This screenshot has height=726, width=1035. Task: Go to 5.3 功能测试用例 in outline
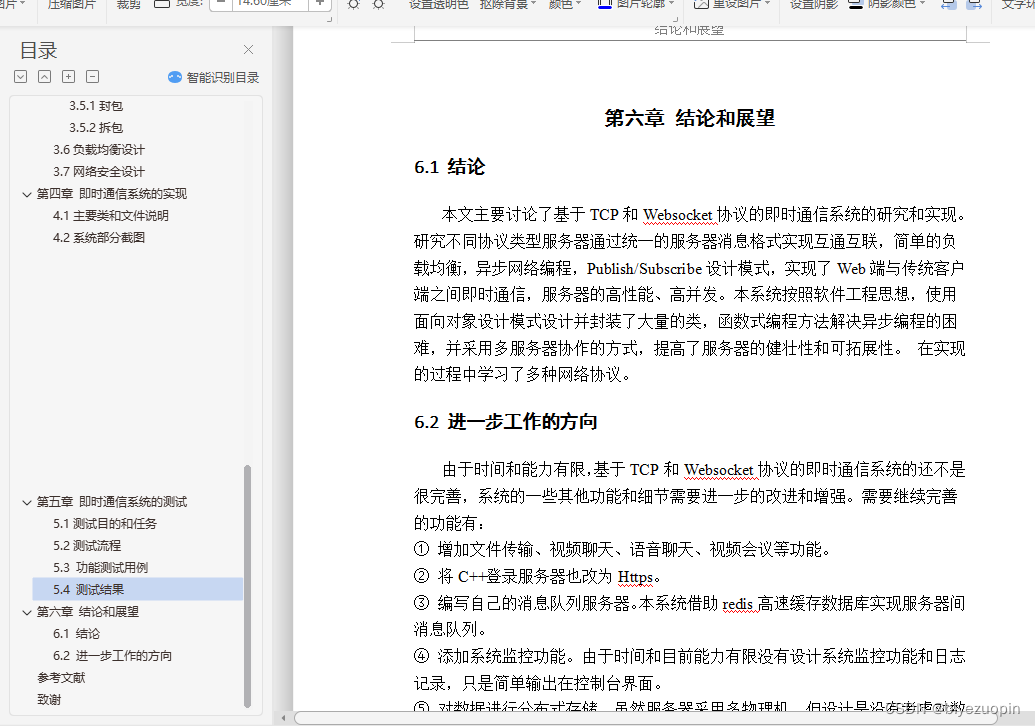pos(100,568)
